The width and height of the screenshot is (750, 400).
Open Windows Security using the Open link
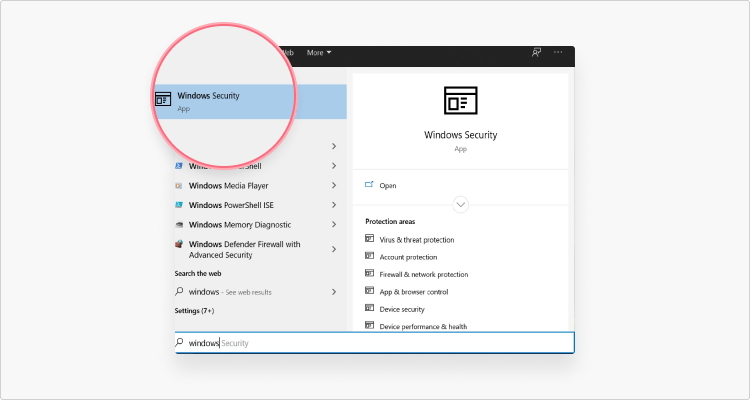click(x=387, y=186)
